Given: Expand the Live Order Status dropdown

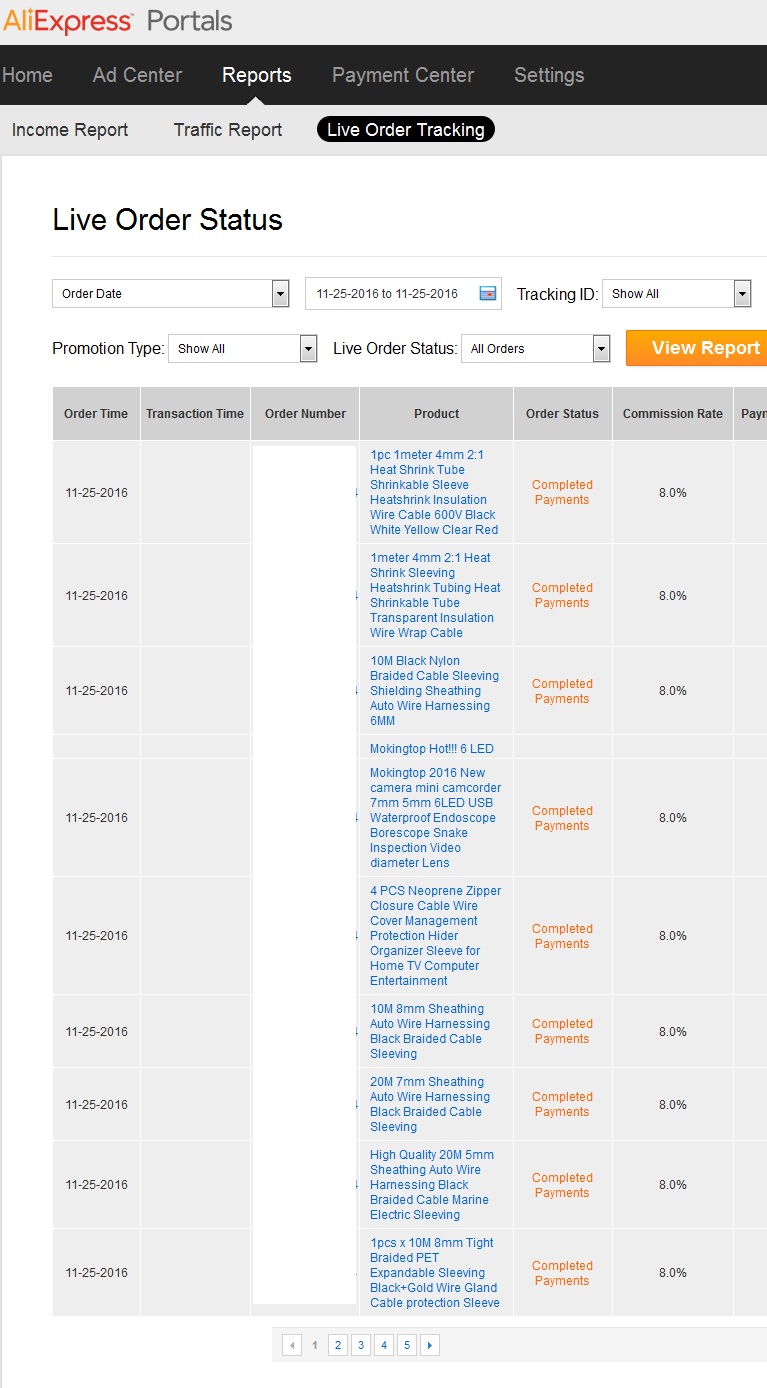Looking at the screenshot, I should [x=536, y=348].
